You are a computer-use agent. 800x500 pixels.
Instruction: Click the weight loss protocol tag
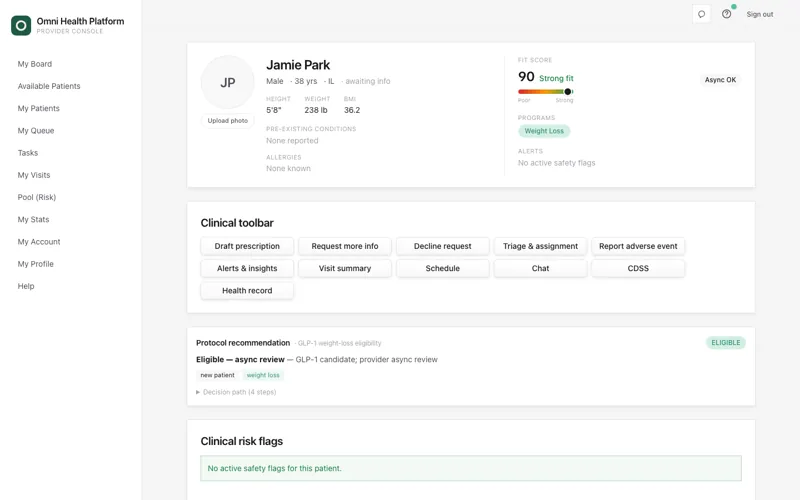[x=263, y=376]
